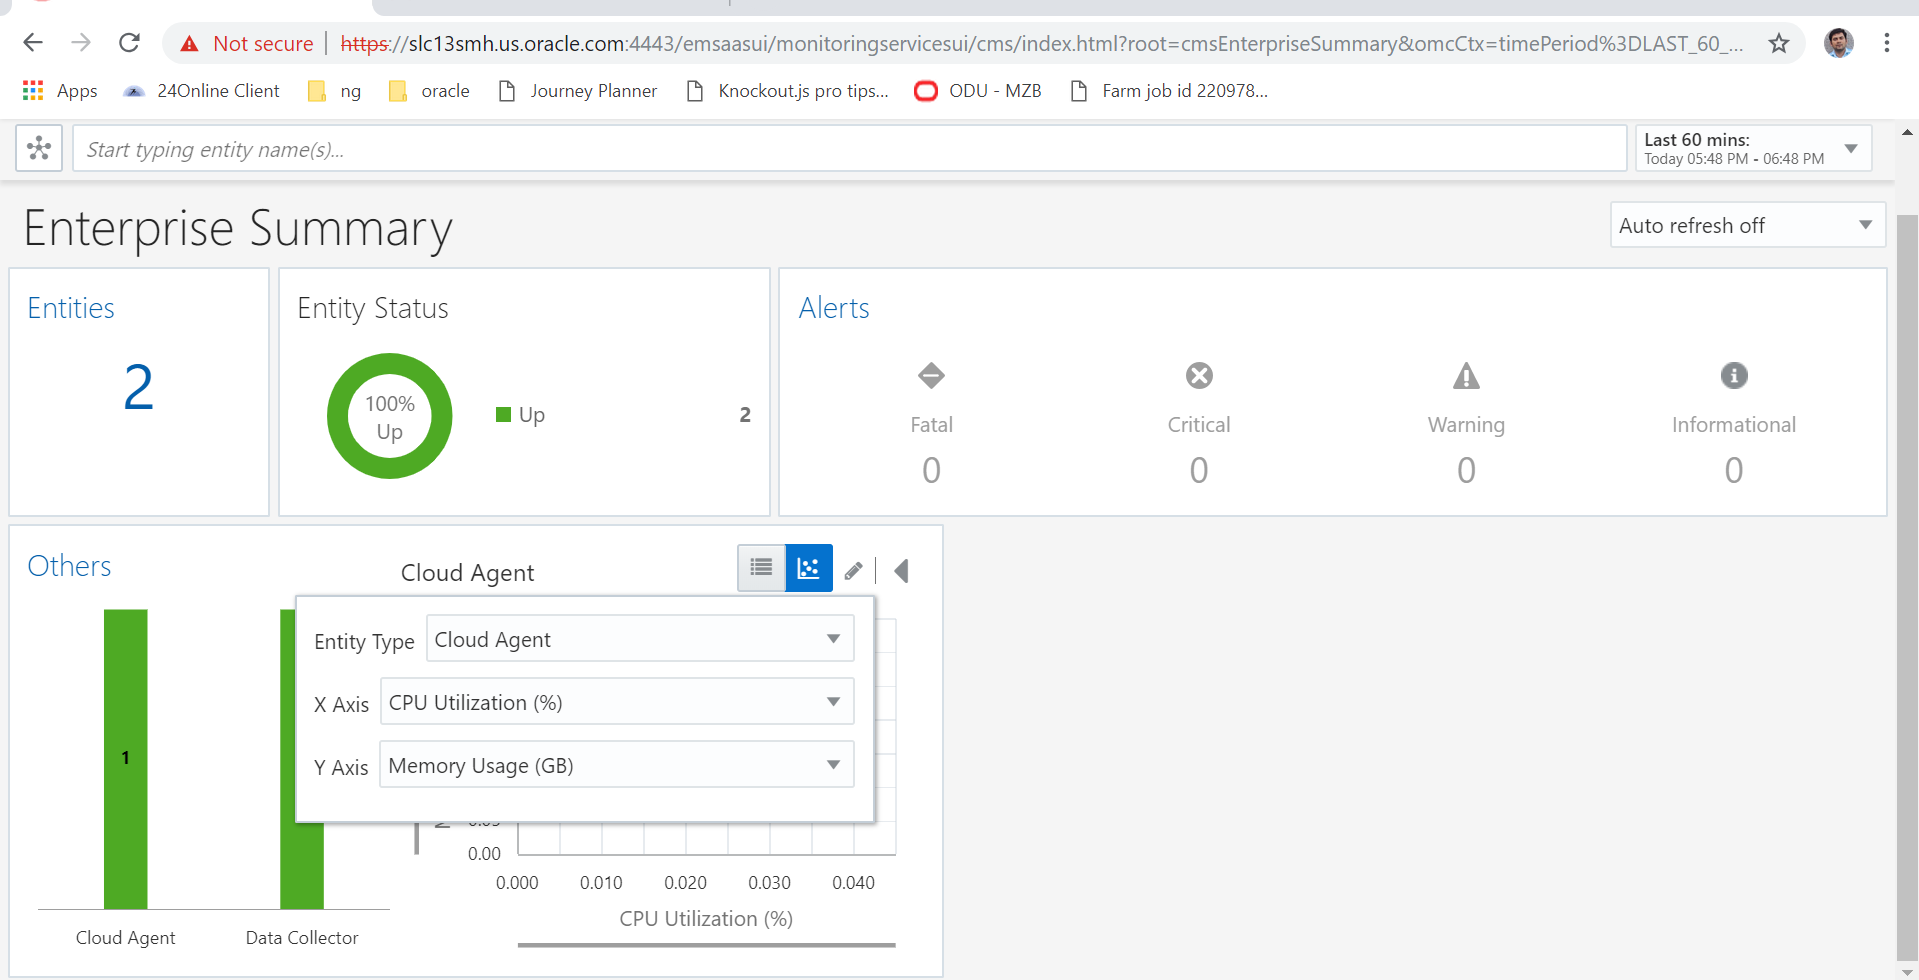Click the 100% Up donut chart
Viewport: 1919px width, 980px height.
point(390,416)
